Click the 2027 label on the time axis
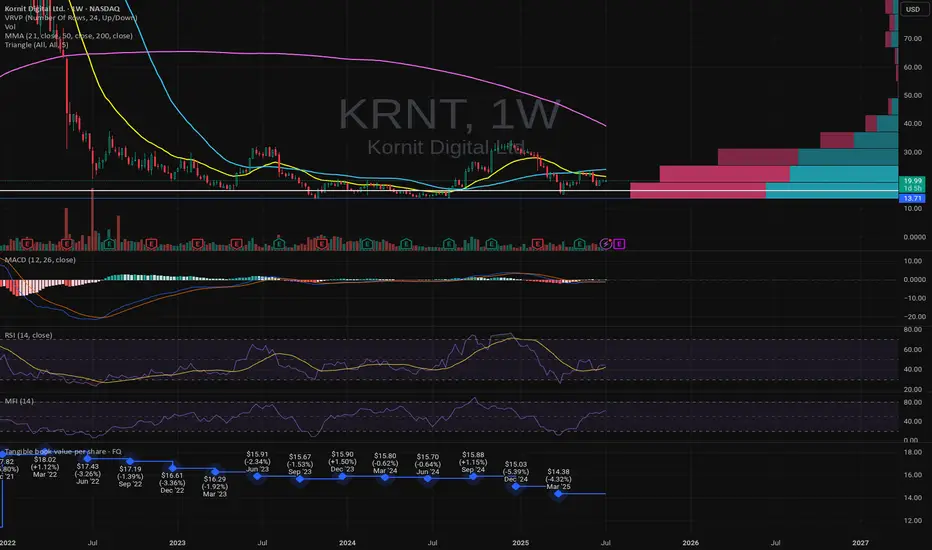Screen dimensions: 932x550 (x=860, y=543)
